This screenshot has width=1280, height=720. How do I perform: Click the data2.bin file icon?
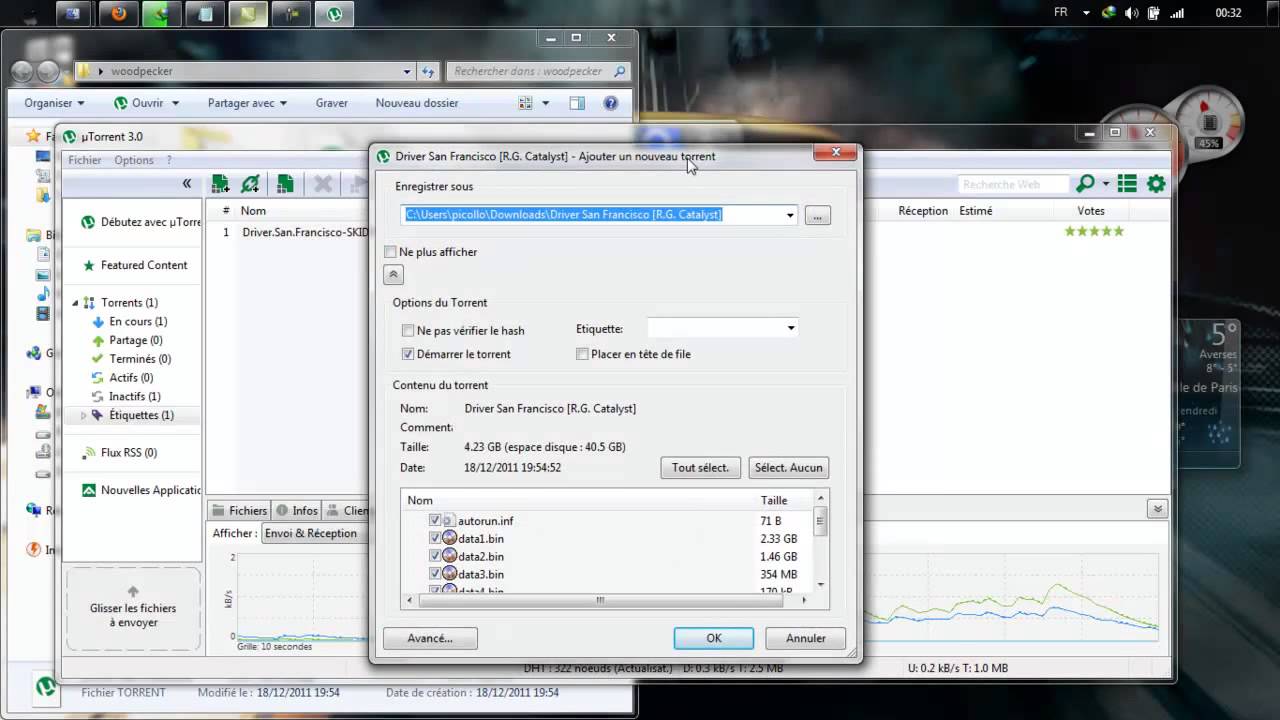(450, 556)
